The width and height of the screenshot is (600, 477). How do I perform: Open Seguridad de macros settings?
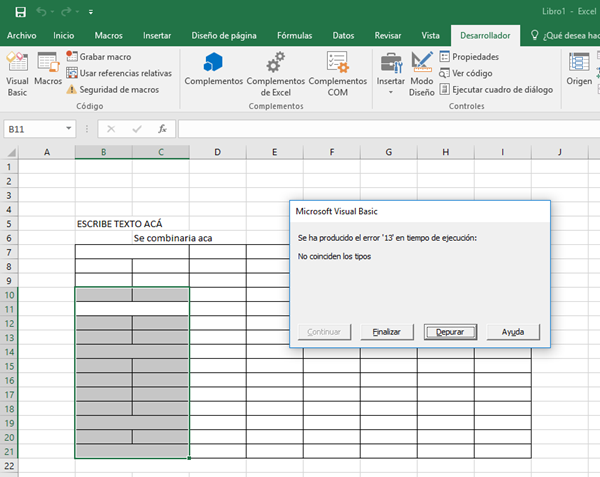pos(111,89)
